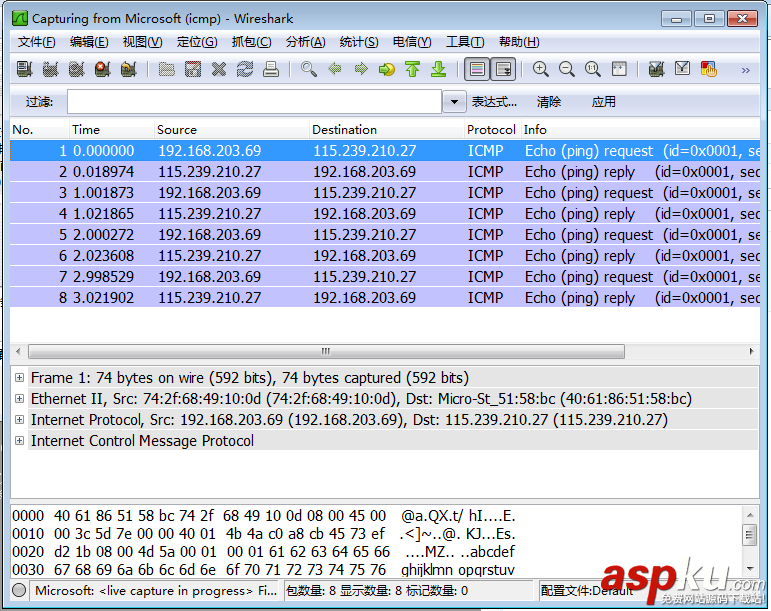Open the 电信(Y) menu
Screen dimensions: 771x611
pyautogui.click(x=412, y=42)
